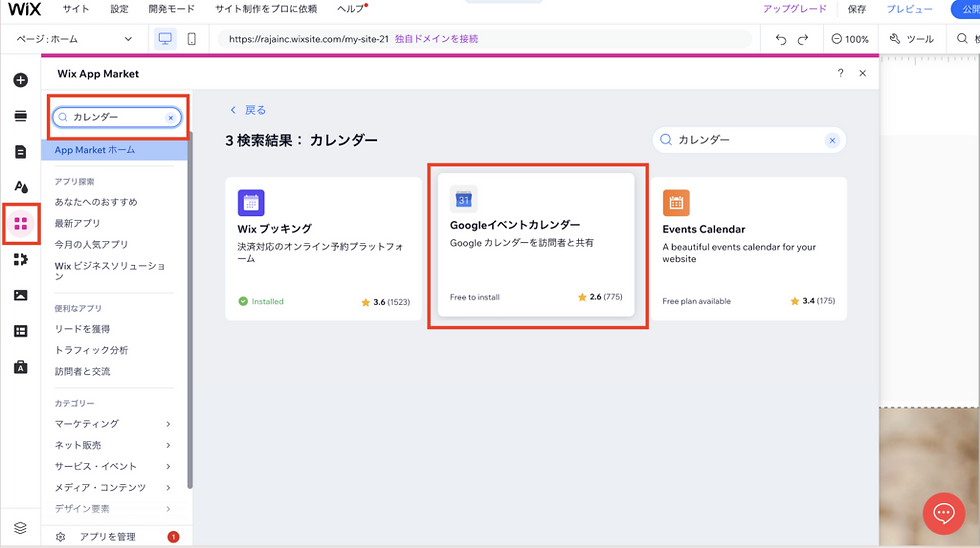Image resolution: width=980 pixels, height=548 pixels.
Task: Click the Googleイベントカレンダー app icon
Action: coord(463,199)
